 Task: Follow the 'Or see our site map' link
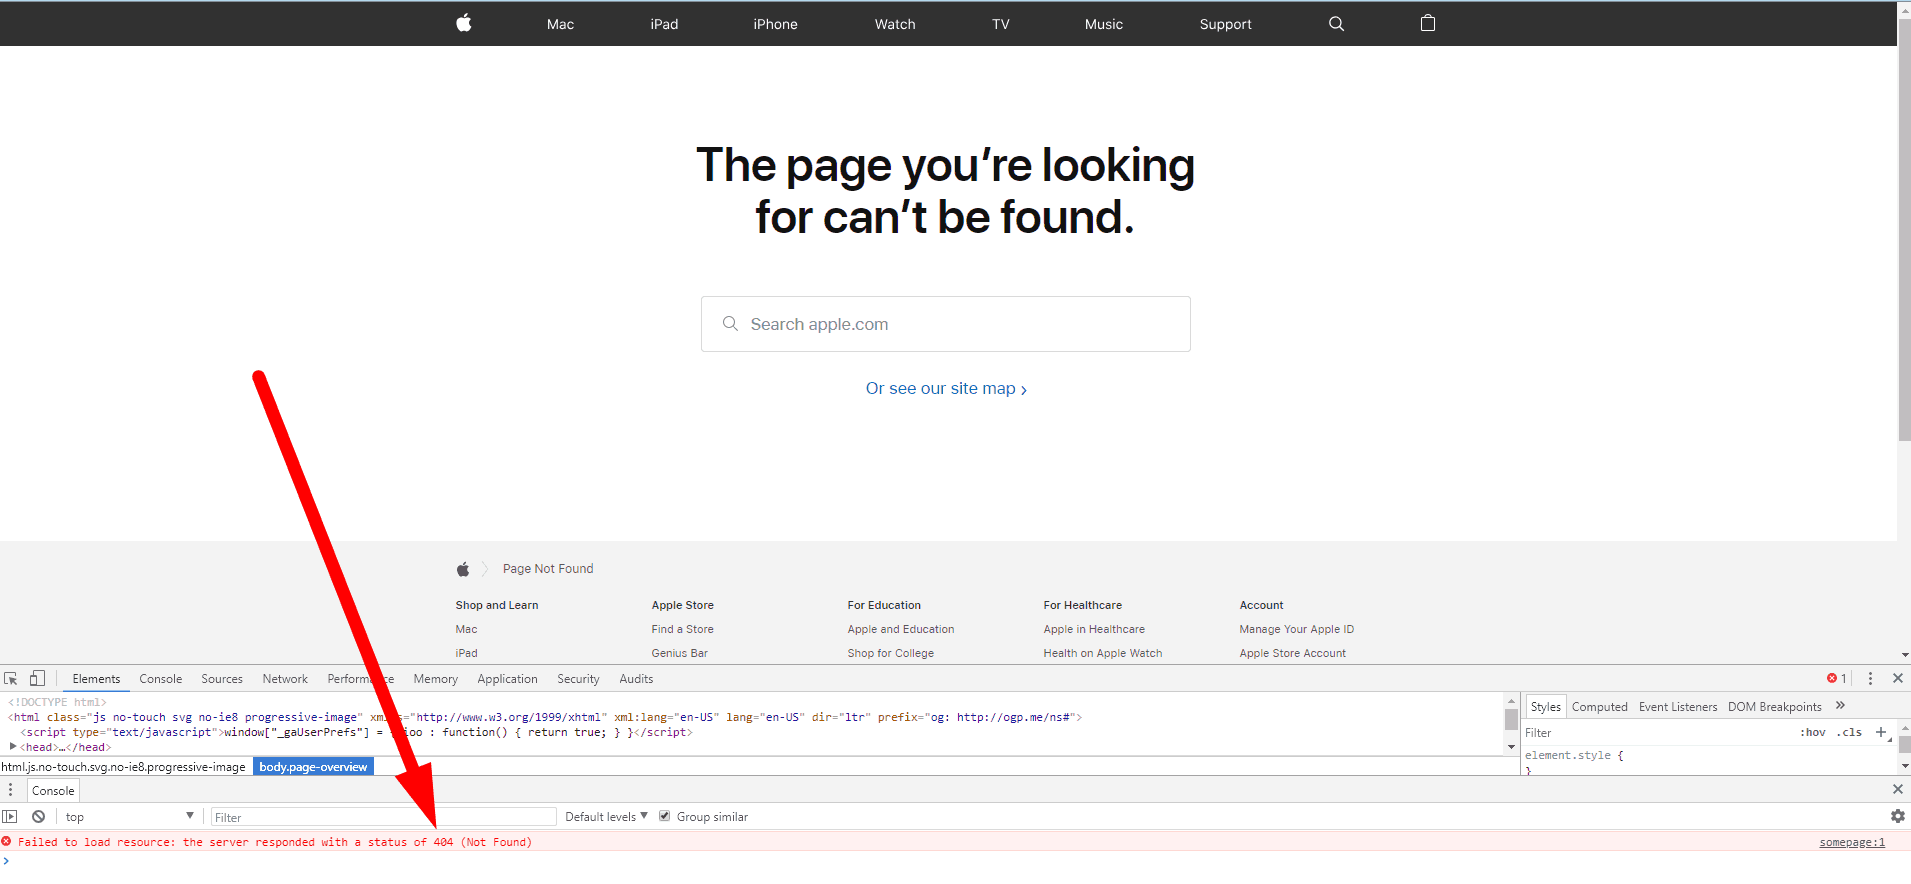(946, 388)
